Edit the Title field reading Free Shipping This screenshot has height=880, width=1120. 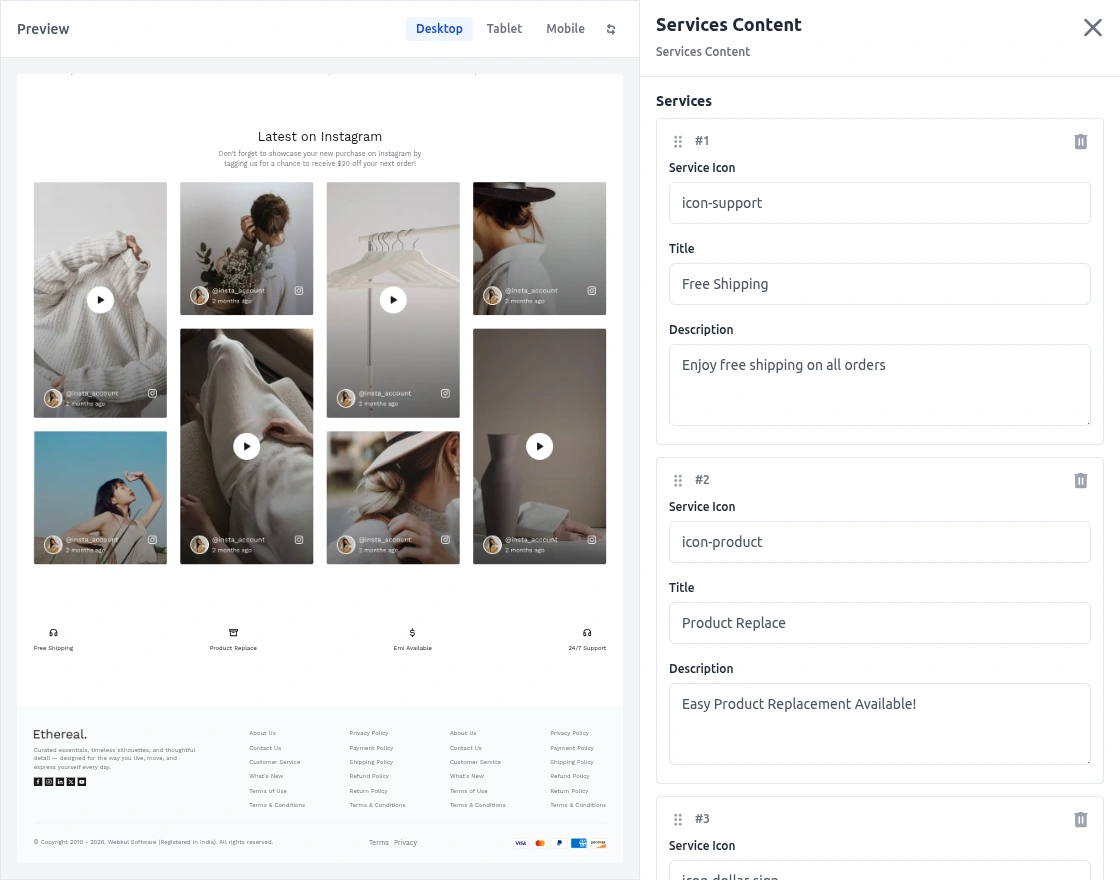pyautogui.click(x=879, y=284)
